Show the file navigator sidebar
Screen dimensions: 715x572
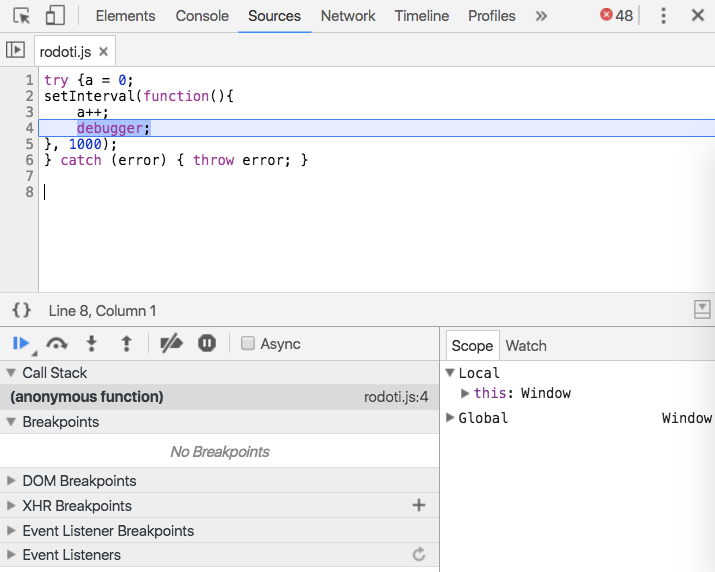click(x=16, y=50)
